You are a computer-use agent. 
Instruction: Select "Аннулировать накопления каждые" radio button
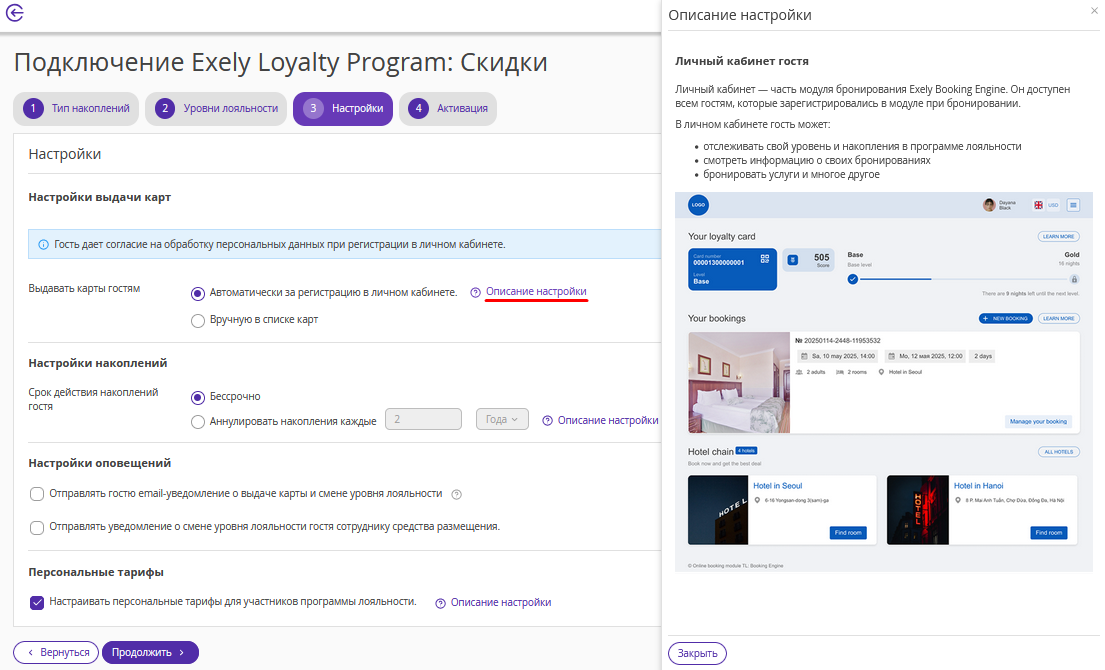(198, 422)
